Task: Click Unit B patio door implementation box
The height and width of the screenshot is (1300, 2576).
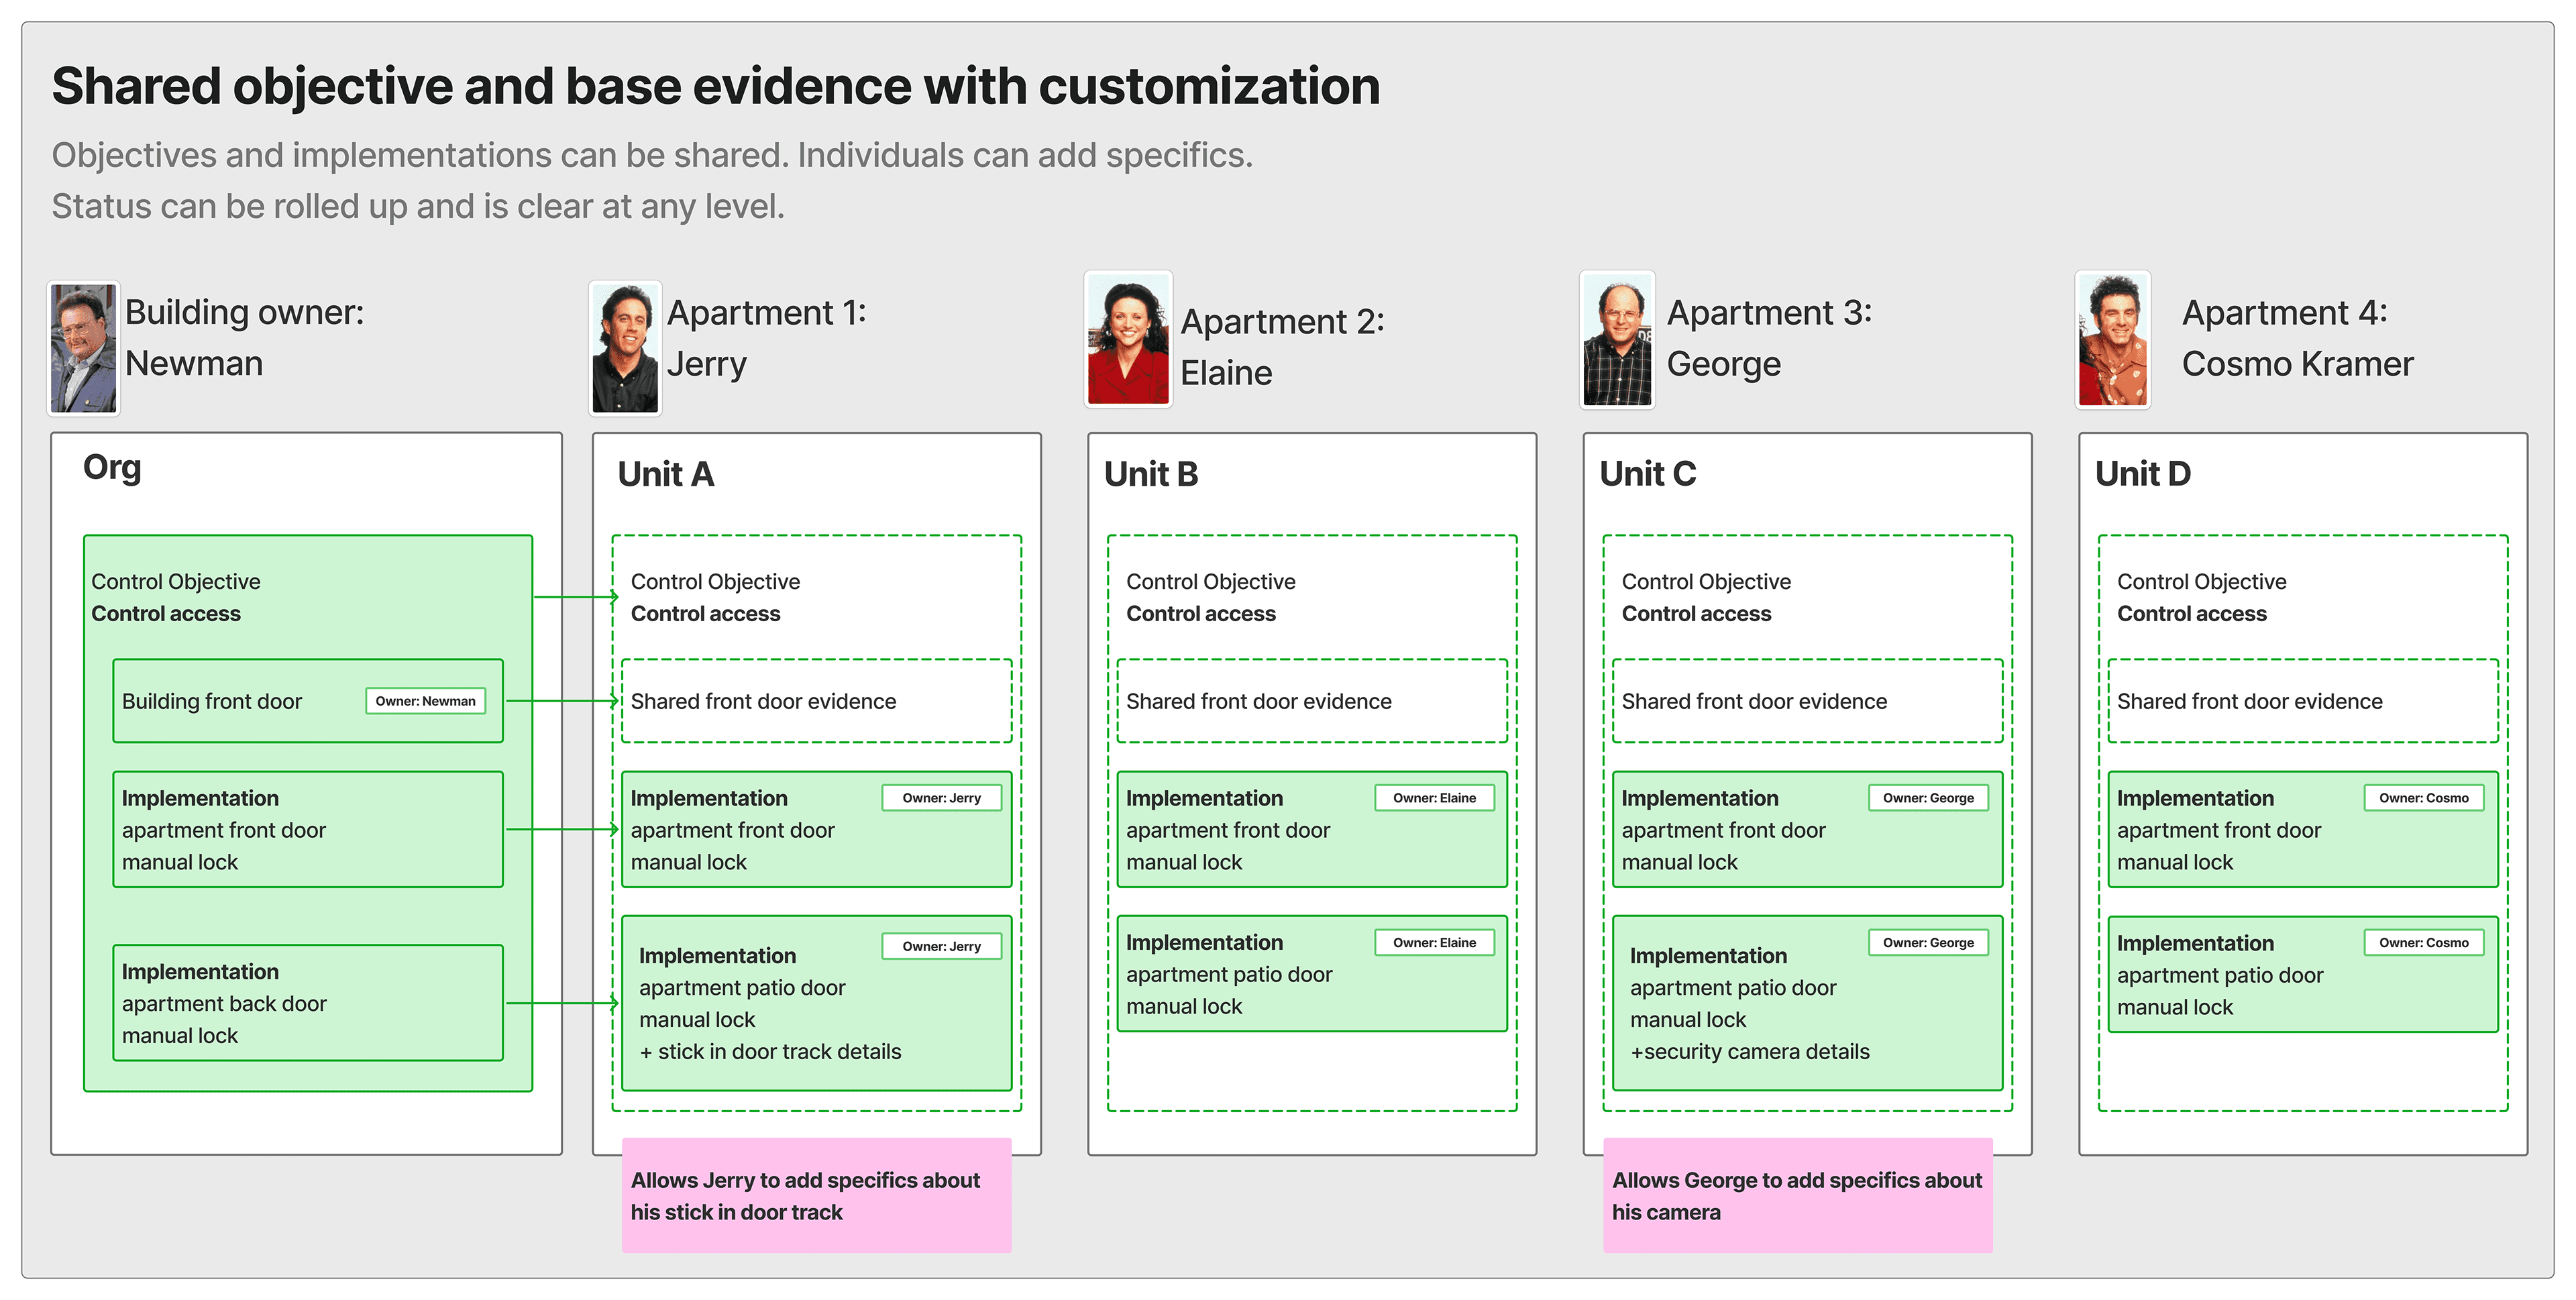Action: click(x=1312, y=974)
